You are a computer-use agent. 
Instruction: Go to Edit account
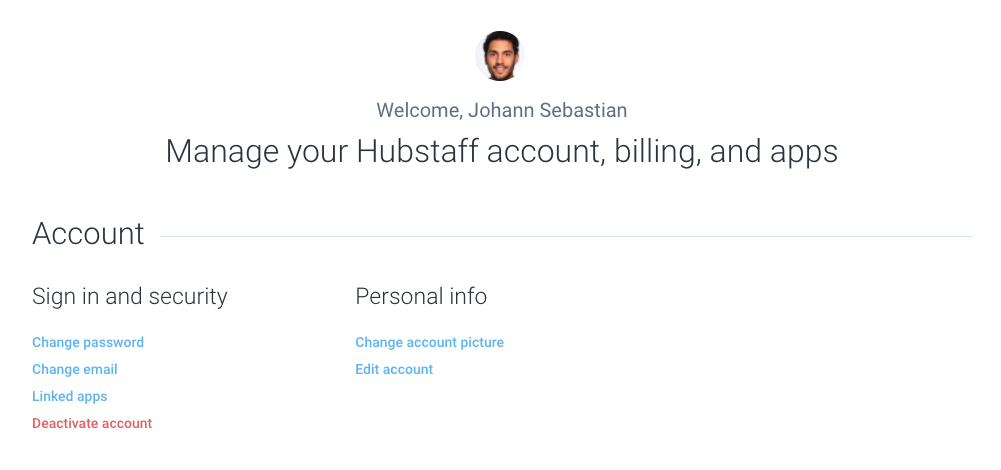click(x=394, y=369)
